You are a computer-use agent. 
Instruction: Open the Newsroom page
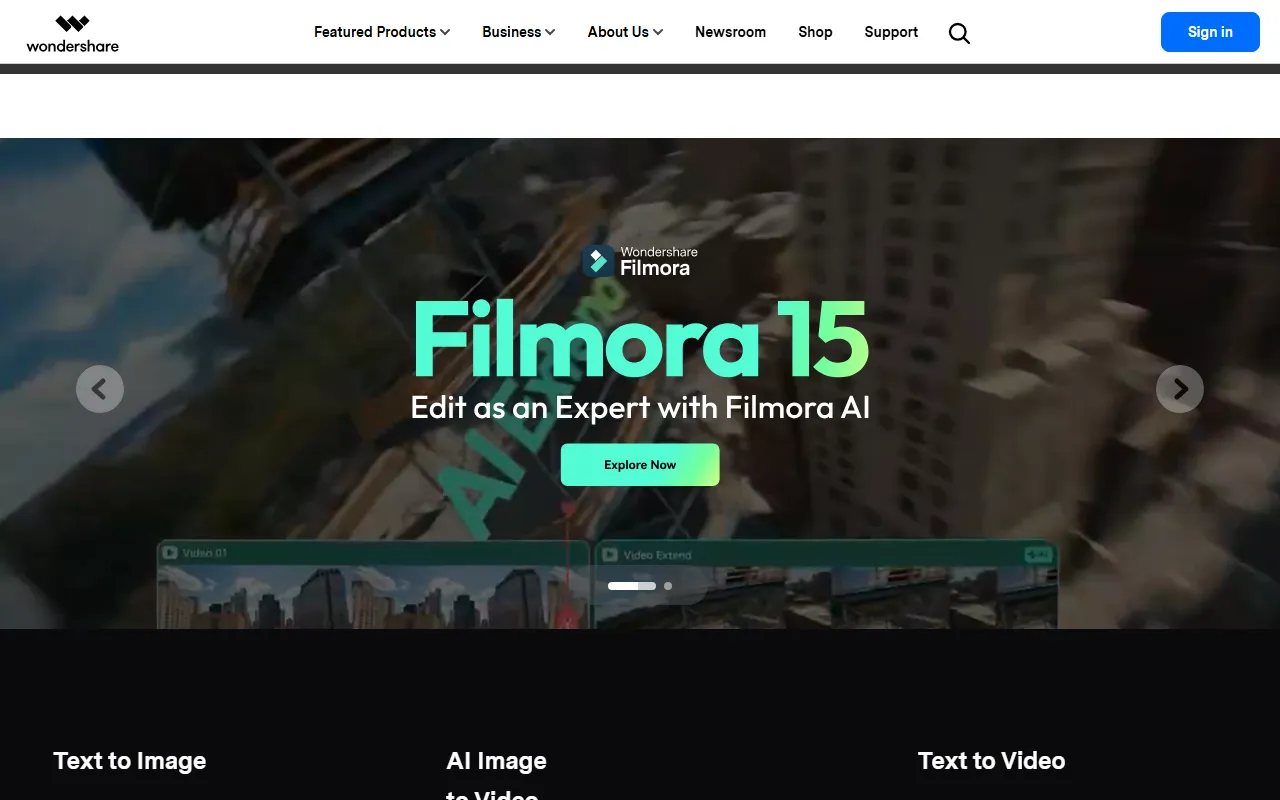point(730,32)
